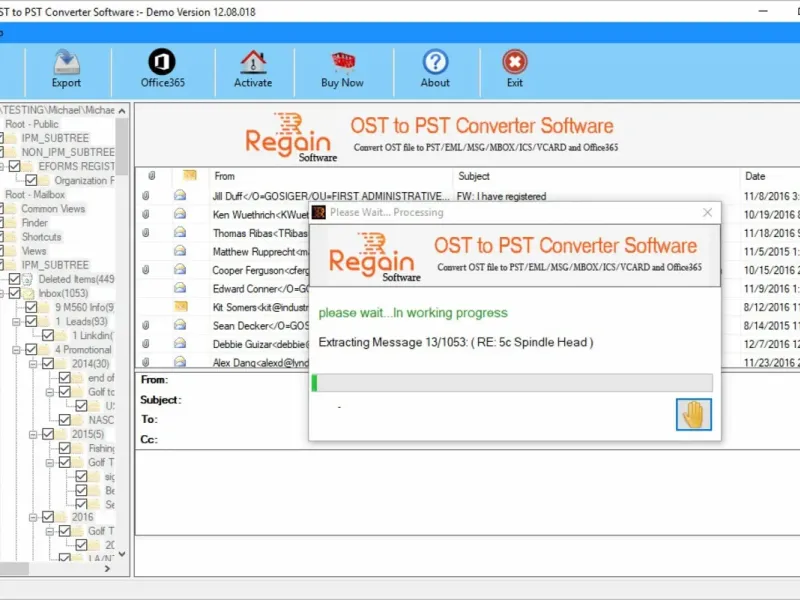Image resolution: width=800 pixels, height=600 pixels.
Task: Collapse the 2014(30) tree node
Action: tap(33, 364)
